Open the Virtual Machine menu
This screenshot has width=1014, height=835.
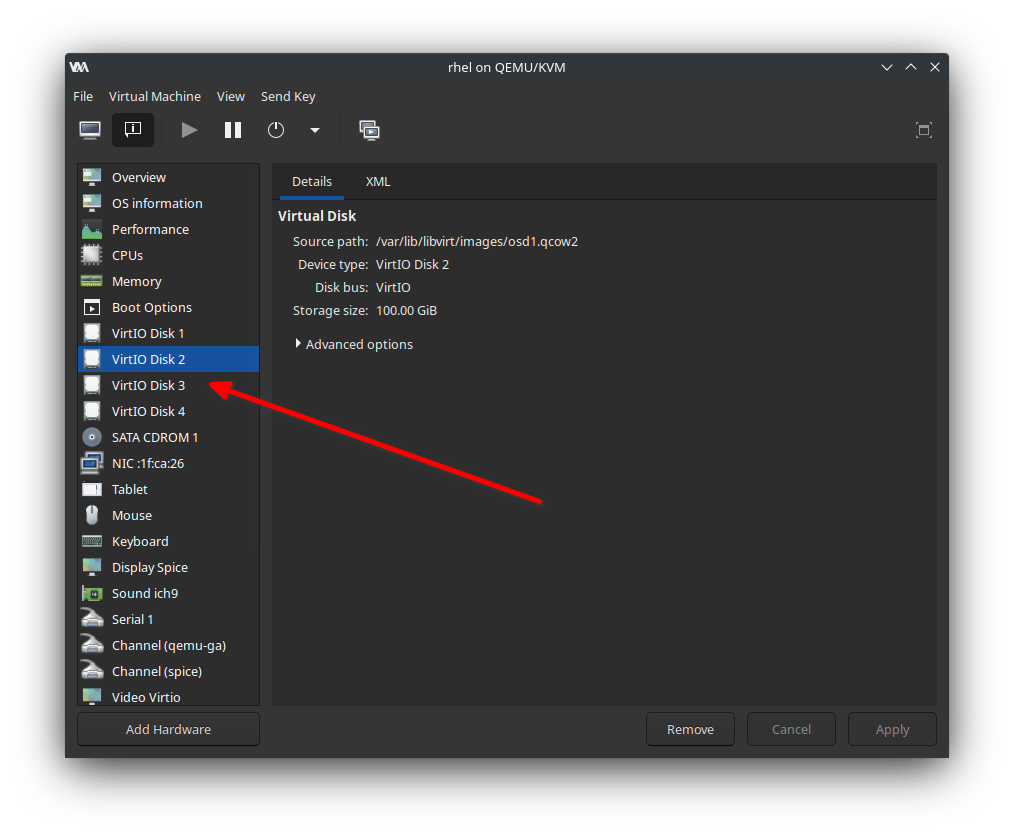(155, 96)
